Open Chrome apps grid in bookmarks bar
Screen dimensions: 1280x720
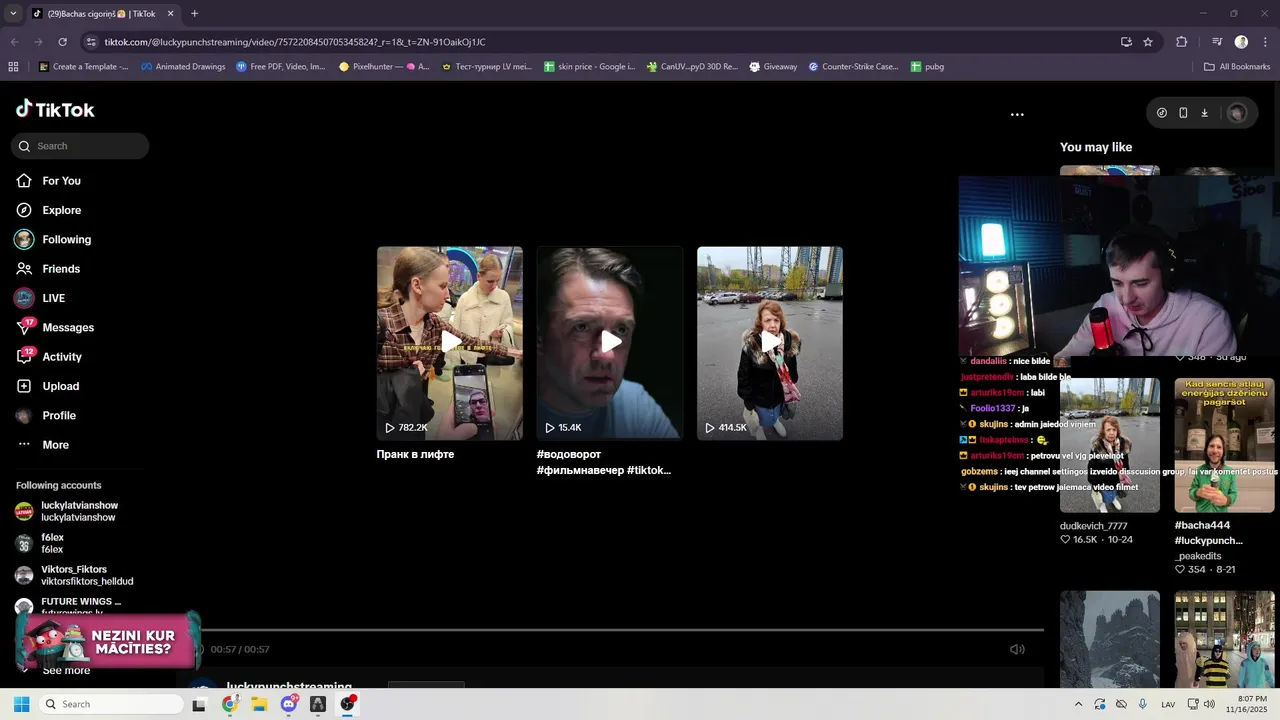pyautogui.click(x=13, y=67)
